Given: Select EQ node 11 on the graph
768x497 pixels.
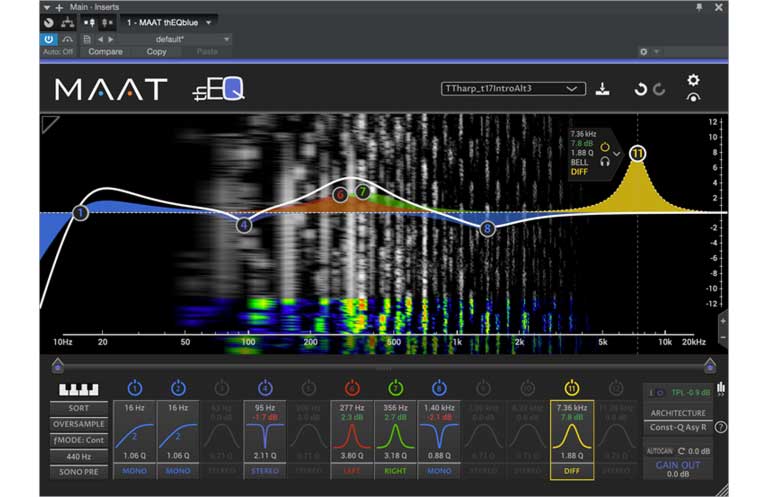Looking at the screenshot, I should tap(637, 154).
